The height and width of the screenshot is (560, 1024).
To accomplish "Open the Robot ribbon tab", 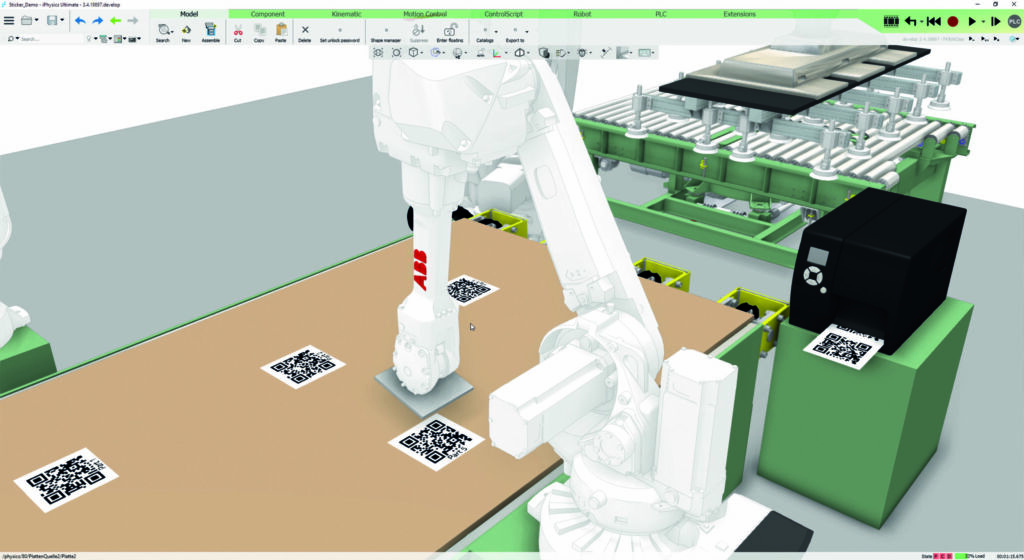I will tap(582, 14).
